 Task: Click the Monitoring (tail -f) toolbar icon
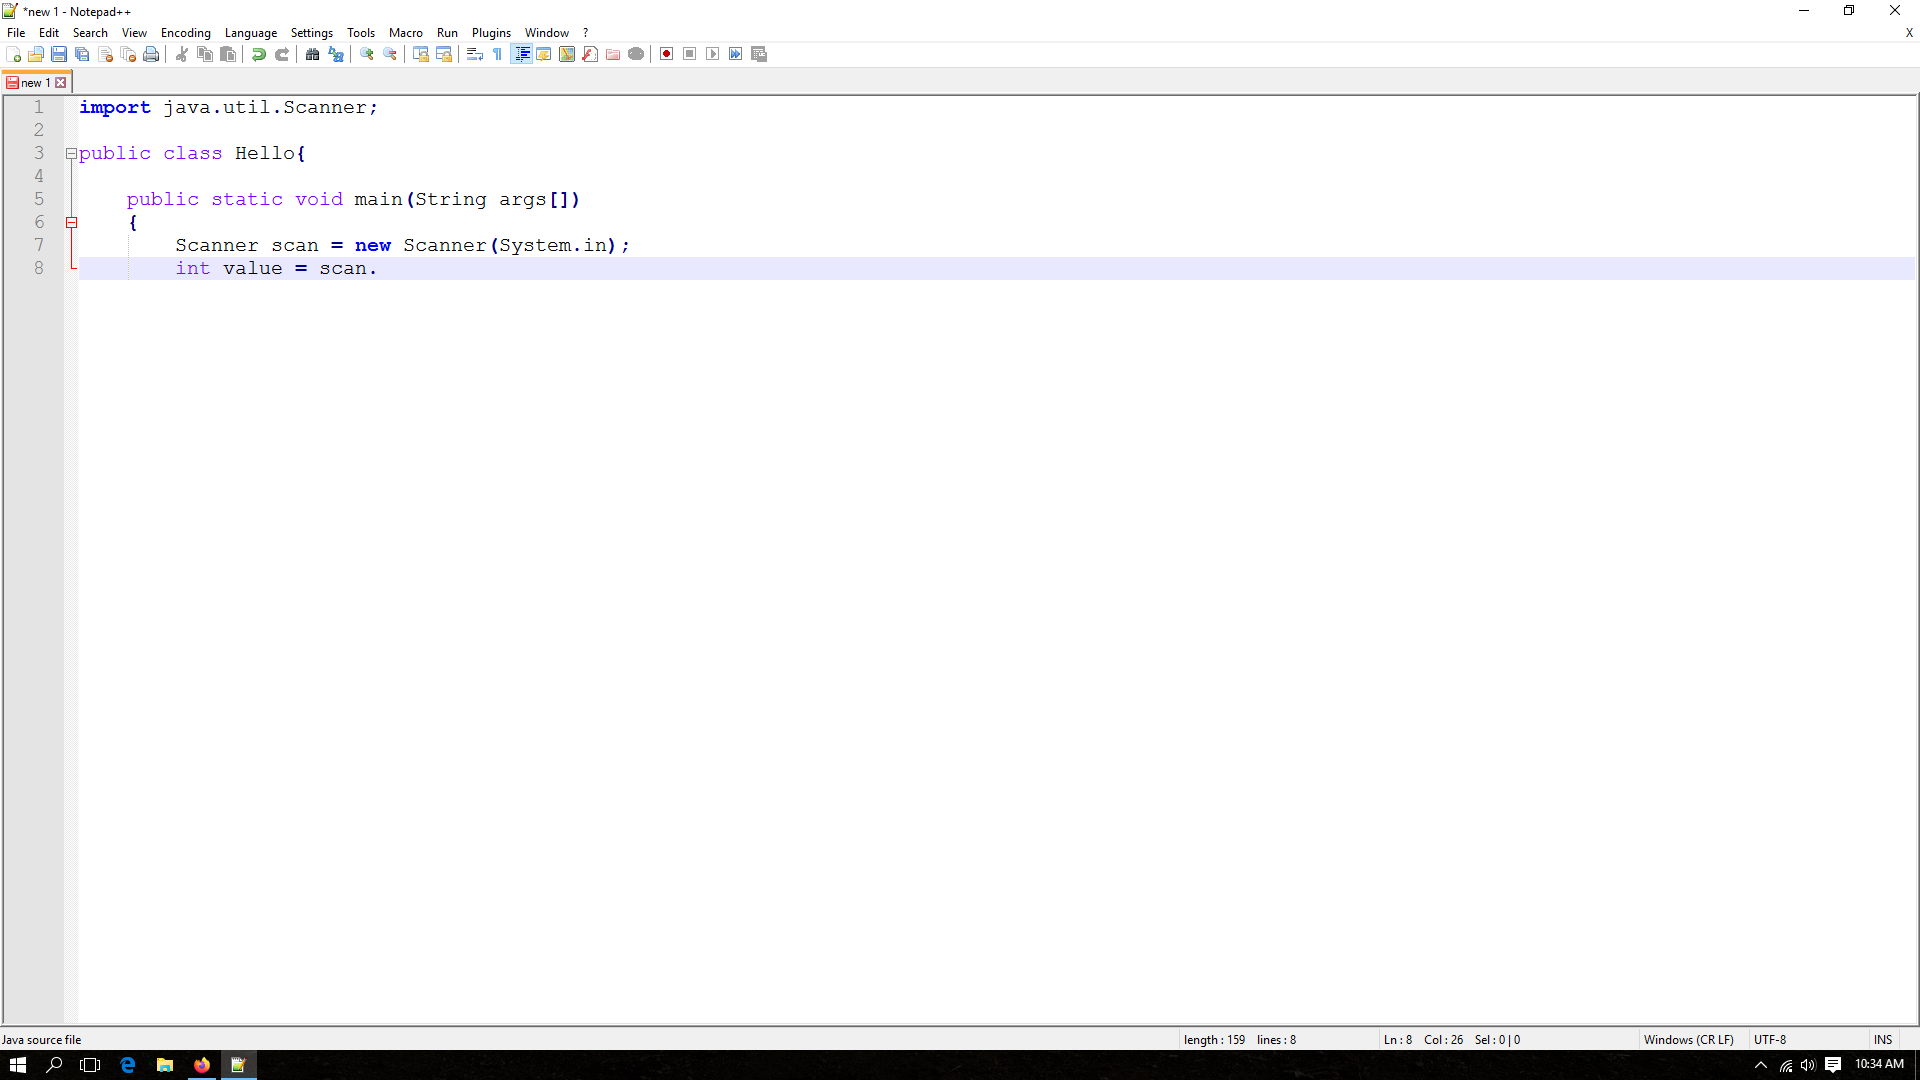pyautogui.click(x=636, y=54)
